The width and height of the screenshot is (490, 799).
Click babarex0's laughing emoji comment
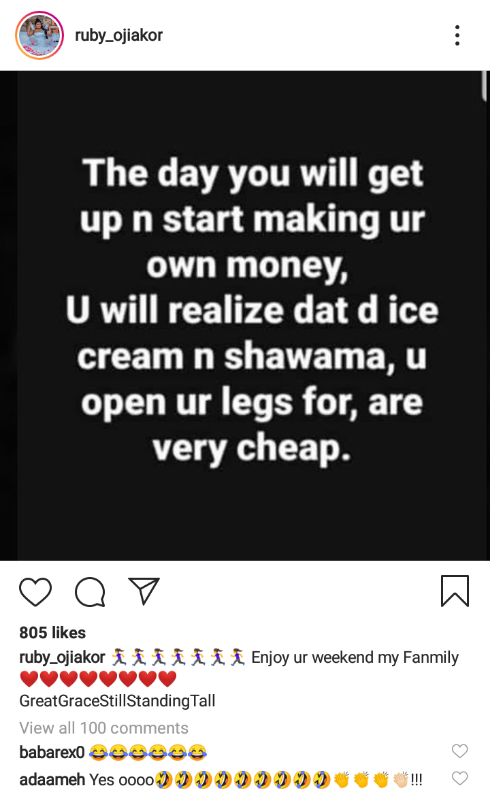(148, 752)
